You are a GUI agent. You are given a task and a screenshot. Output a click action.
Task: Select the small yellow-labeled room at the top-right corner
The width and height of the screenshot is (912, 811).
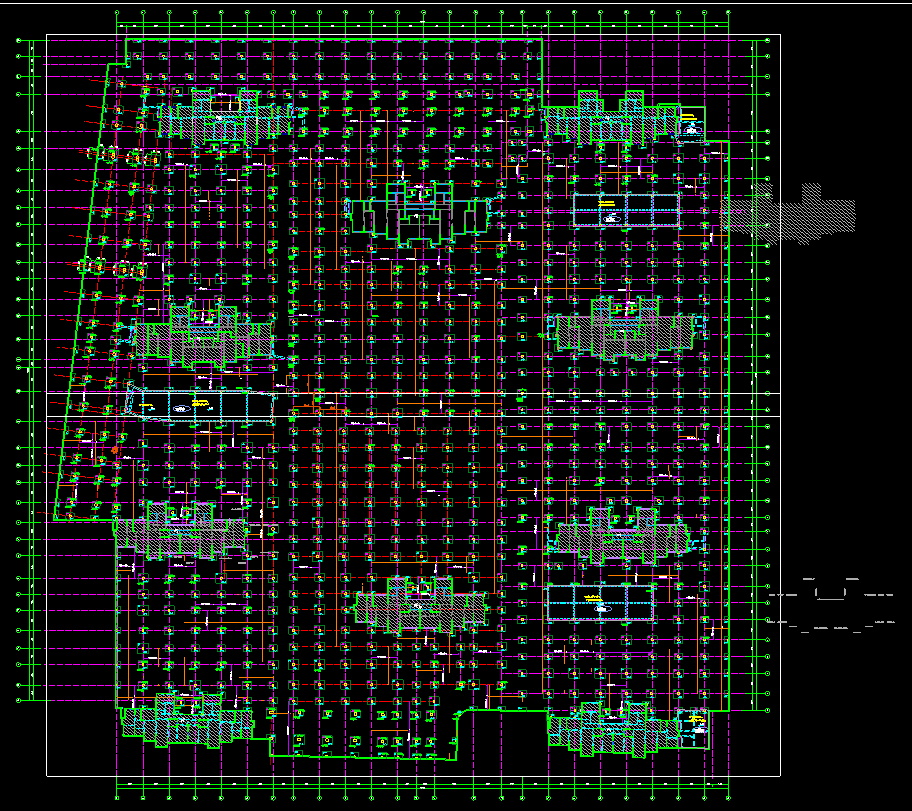pyautogui.click(x=692, y=124)
